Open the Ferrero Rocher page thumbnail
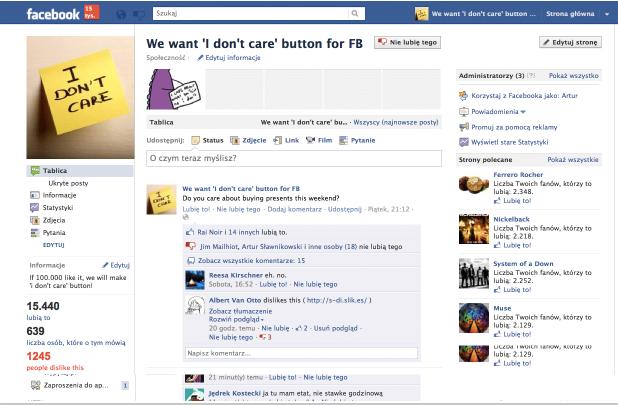The width and height of the screenshot is (618, 405). click(474, 184)
